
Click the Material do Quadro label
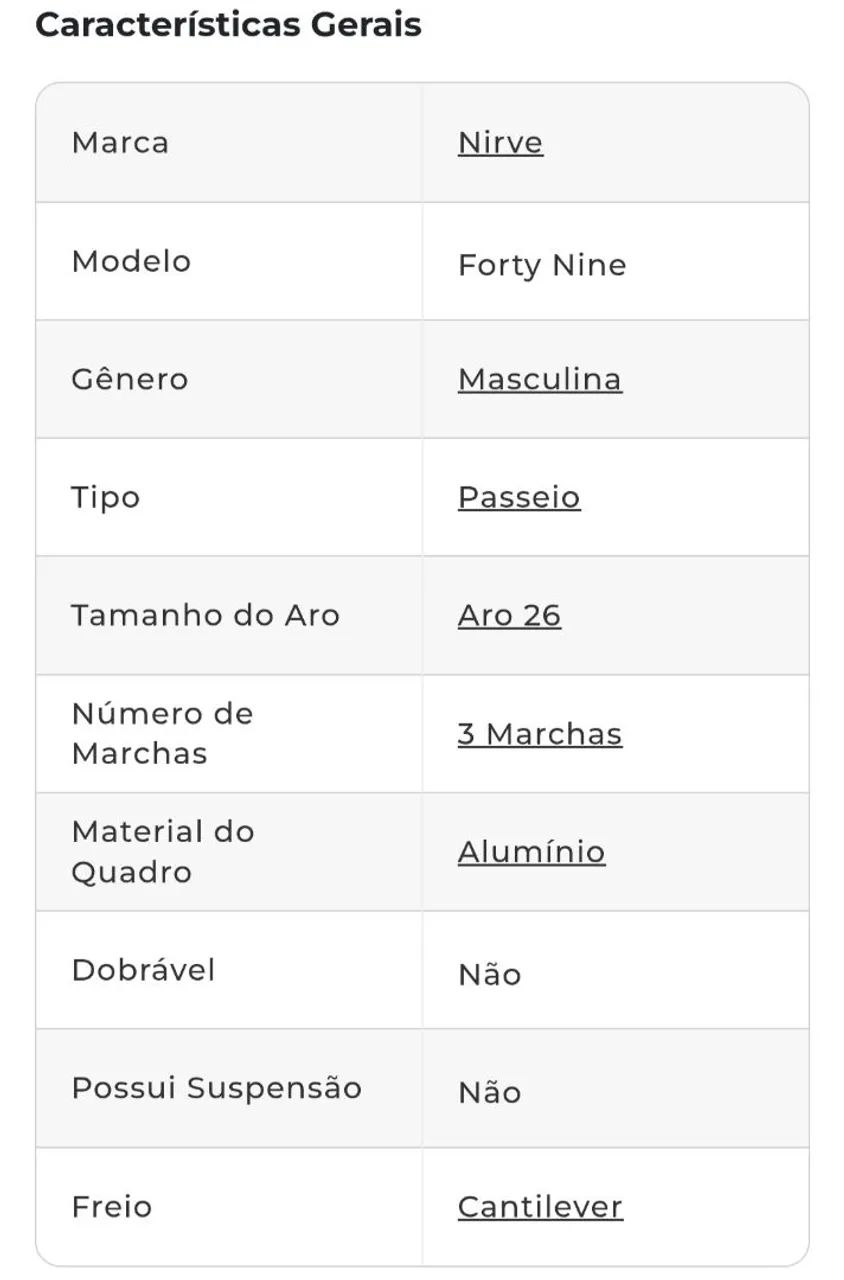coord(162,852)
